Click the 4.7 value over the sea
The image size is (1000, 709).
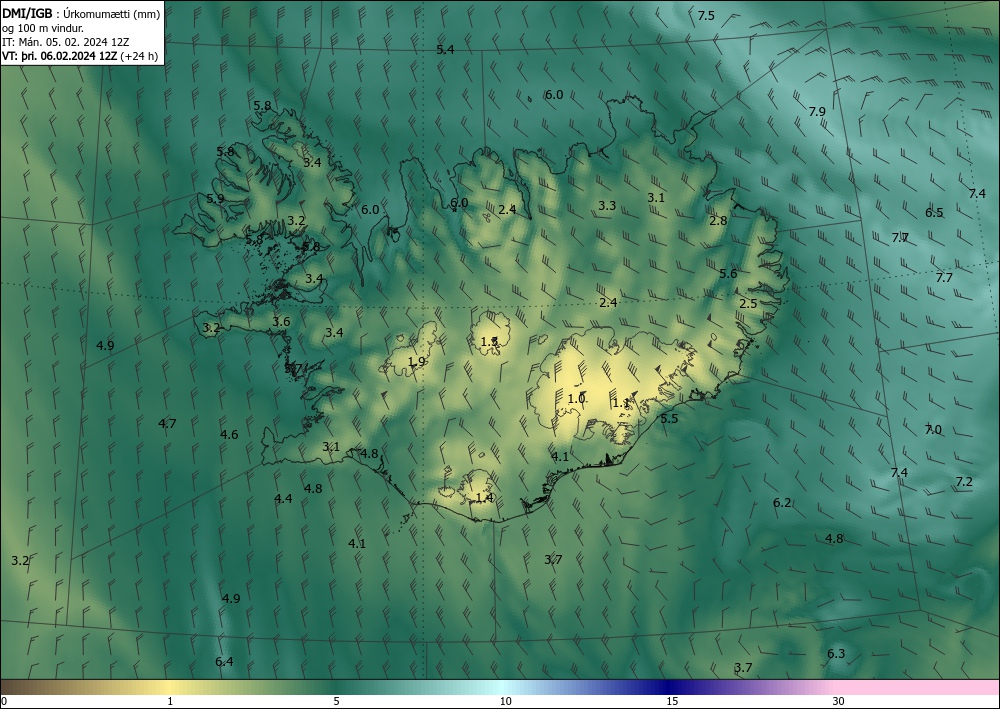pyautogui.click(x=167, y=423)
